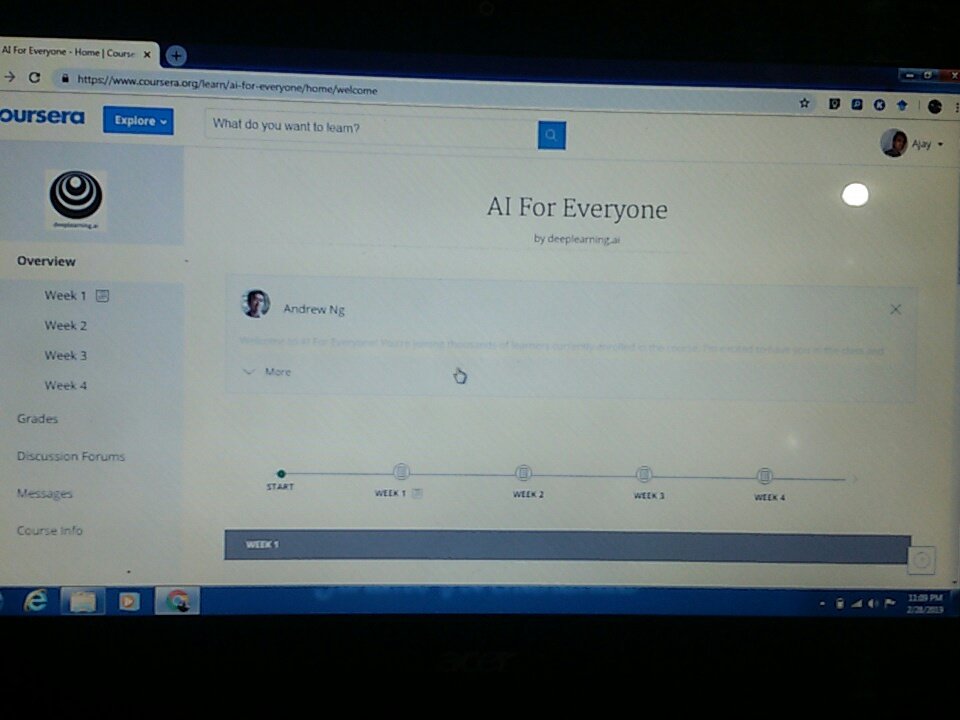Open the media player taskbar icon
The width and height of the screenshot is (960, 720).
pos(129,602)
